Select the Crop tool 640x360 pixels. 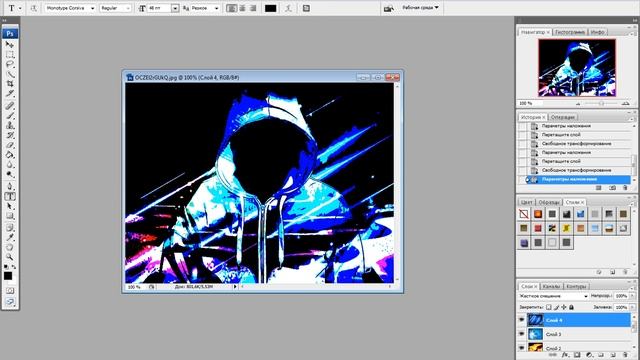(10, 84)
